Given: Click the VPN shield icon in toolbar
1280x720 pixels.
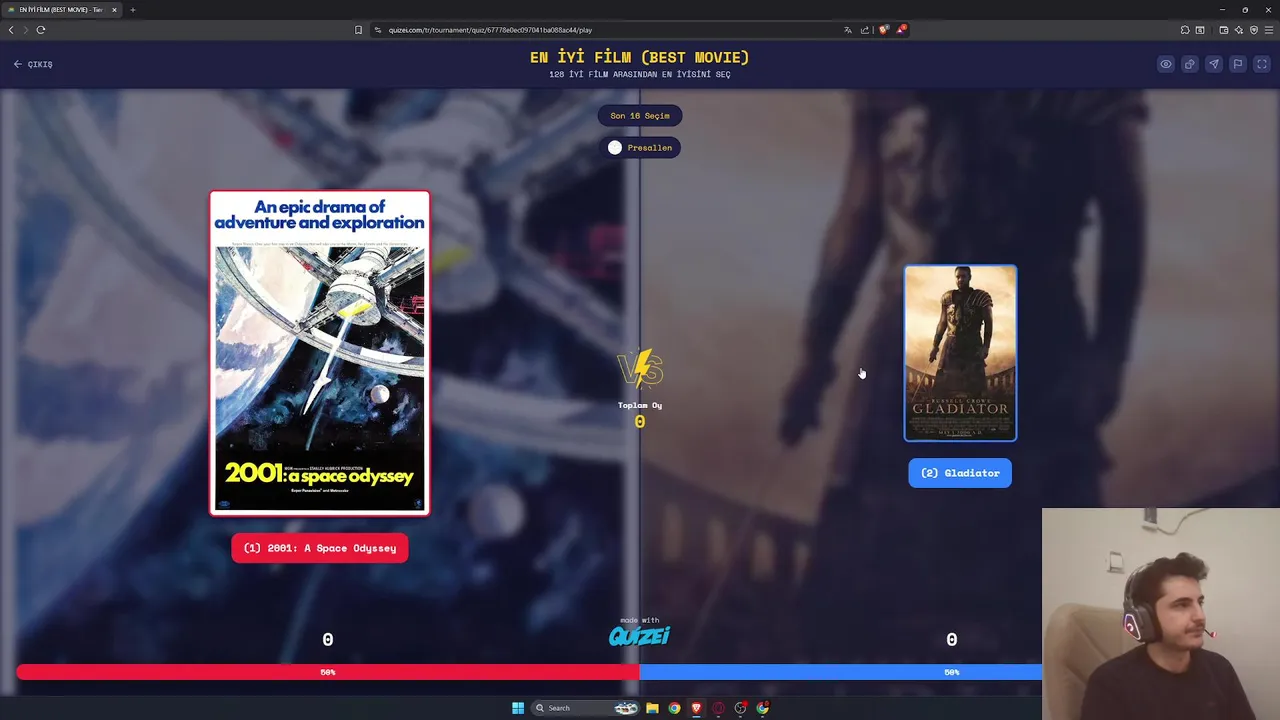Looking at the screenshot, I should (x=1254, y=30).
